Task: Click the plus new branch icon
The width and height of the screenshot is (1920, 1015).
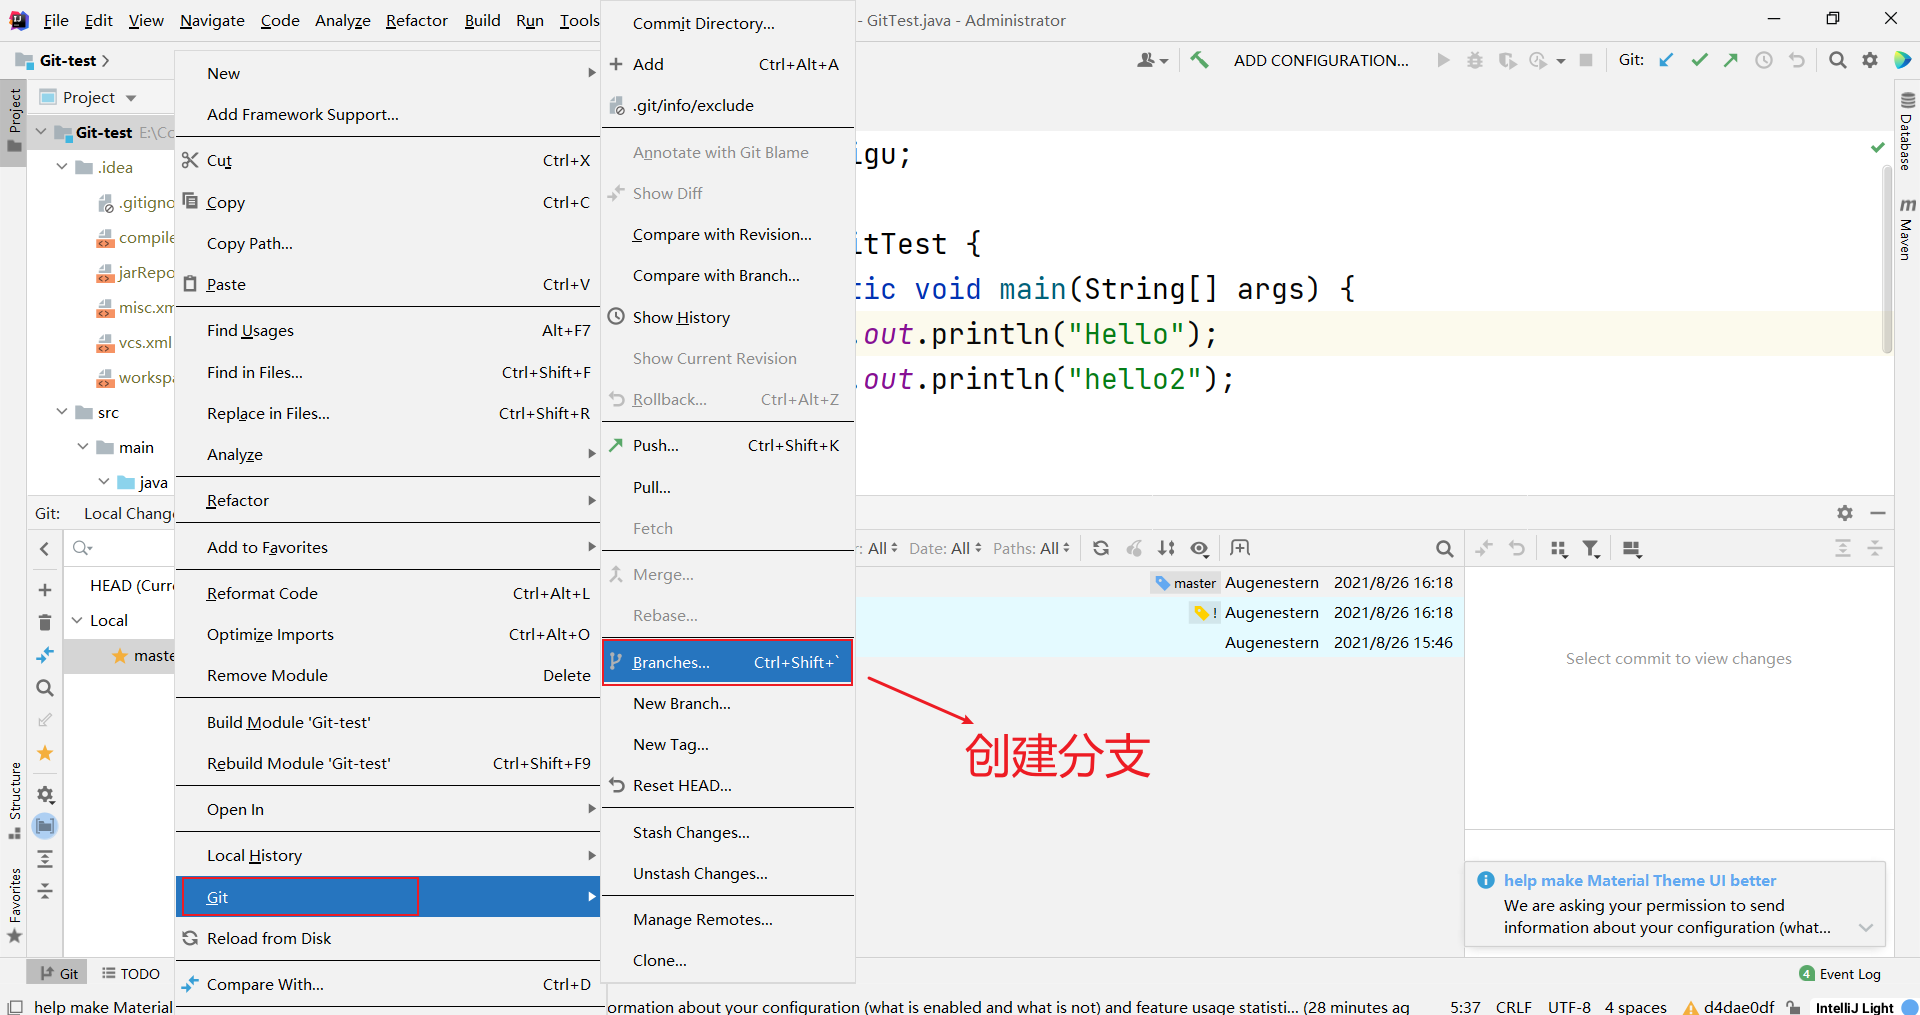Action: click(45, 590)
